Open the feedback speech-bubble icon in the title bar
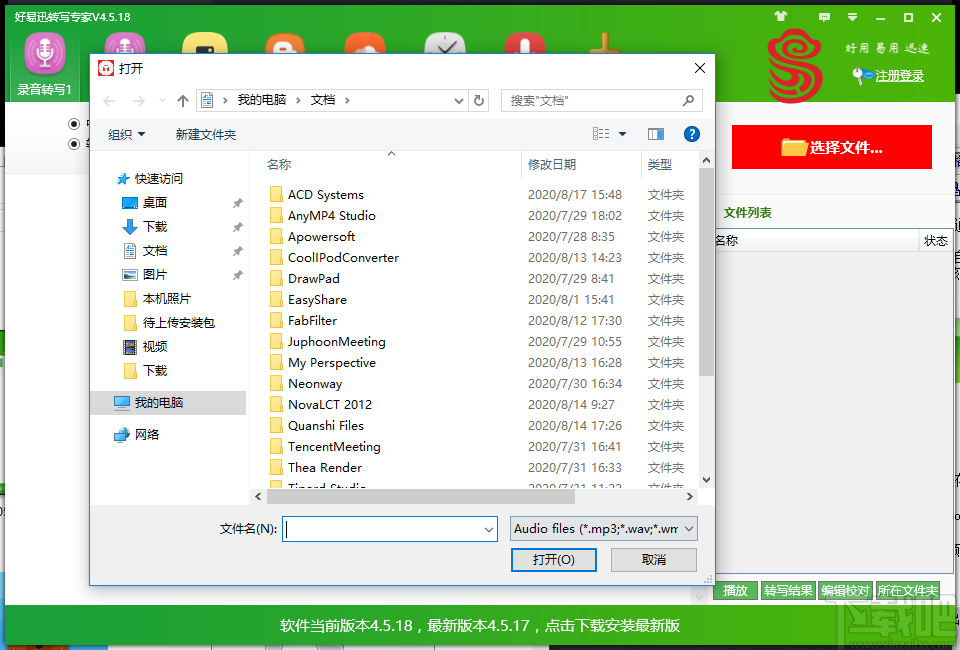The height and width of the screenshot is (650, 960). coord(826,16)
